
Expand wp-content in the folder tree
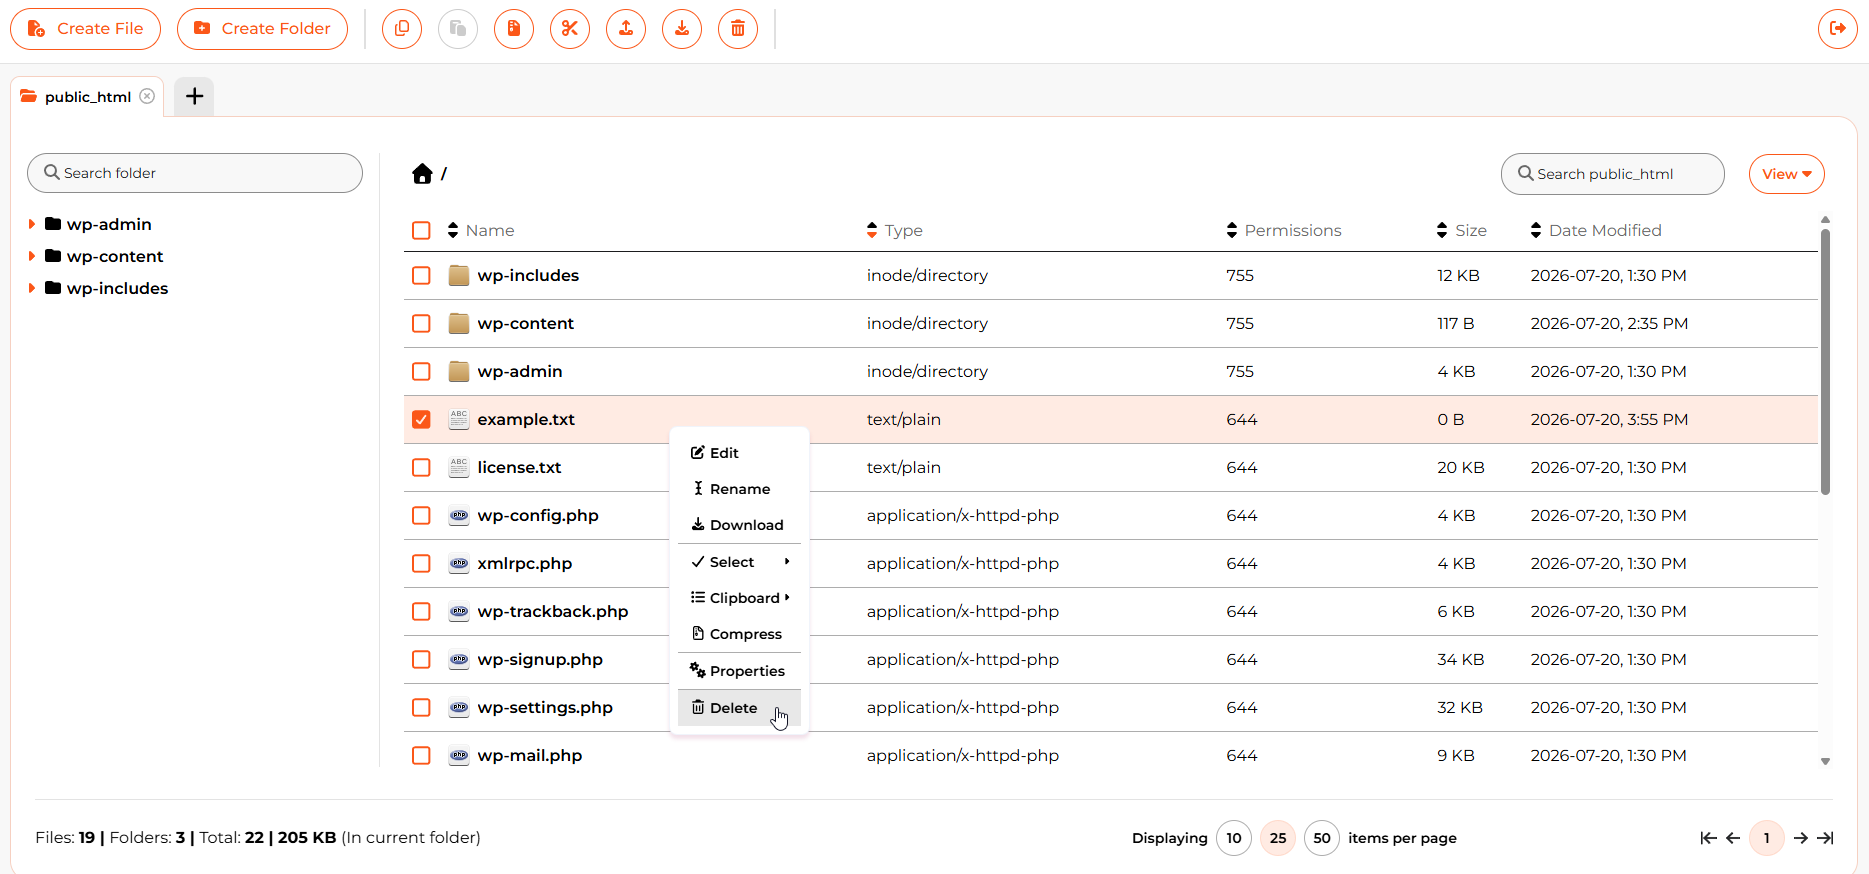click(x=32, y=256)
